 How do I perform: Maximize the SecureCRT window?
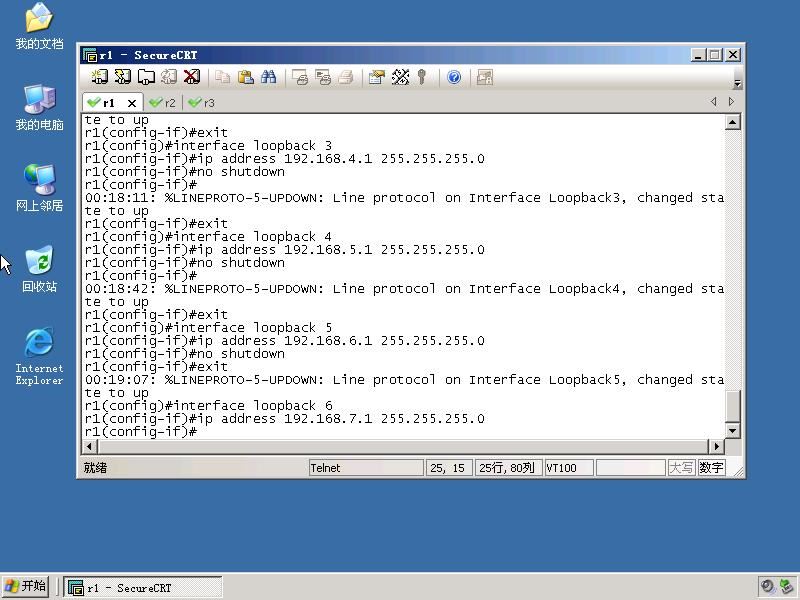coord(715,55)
